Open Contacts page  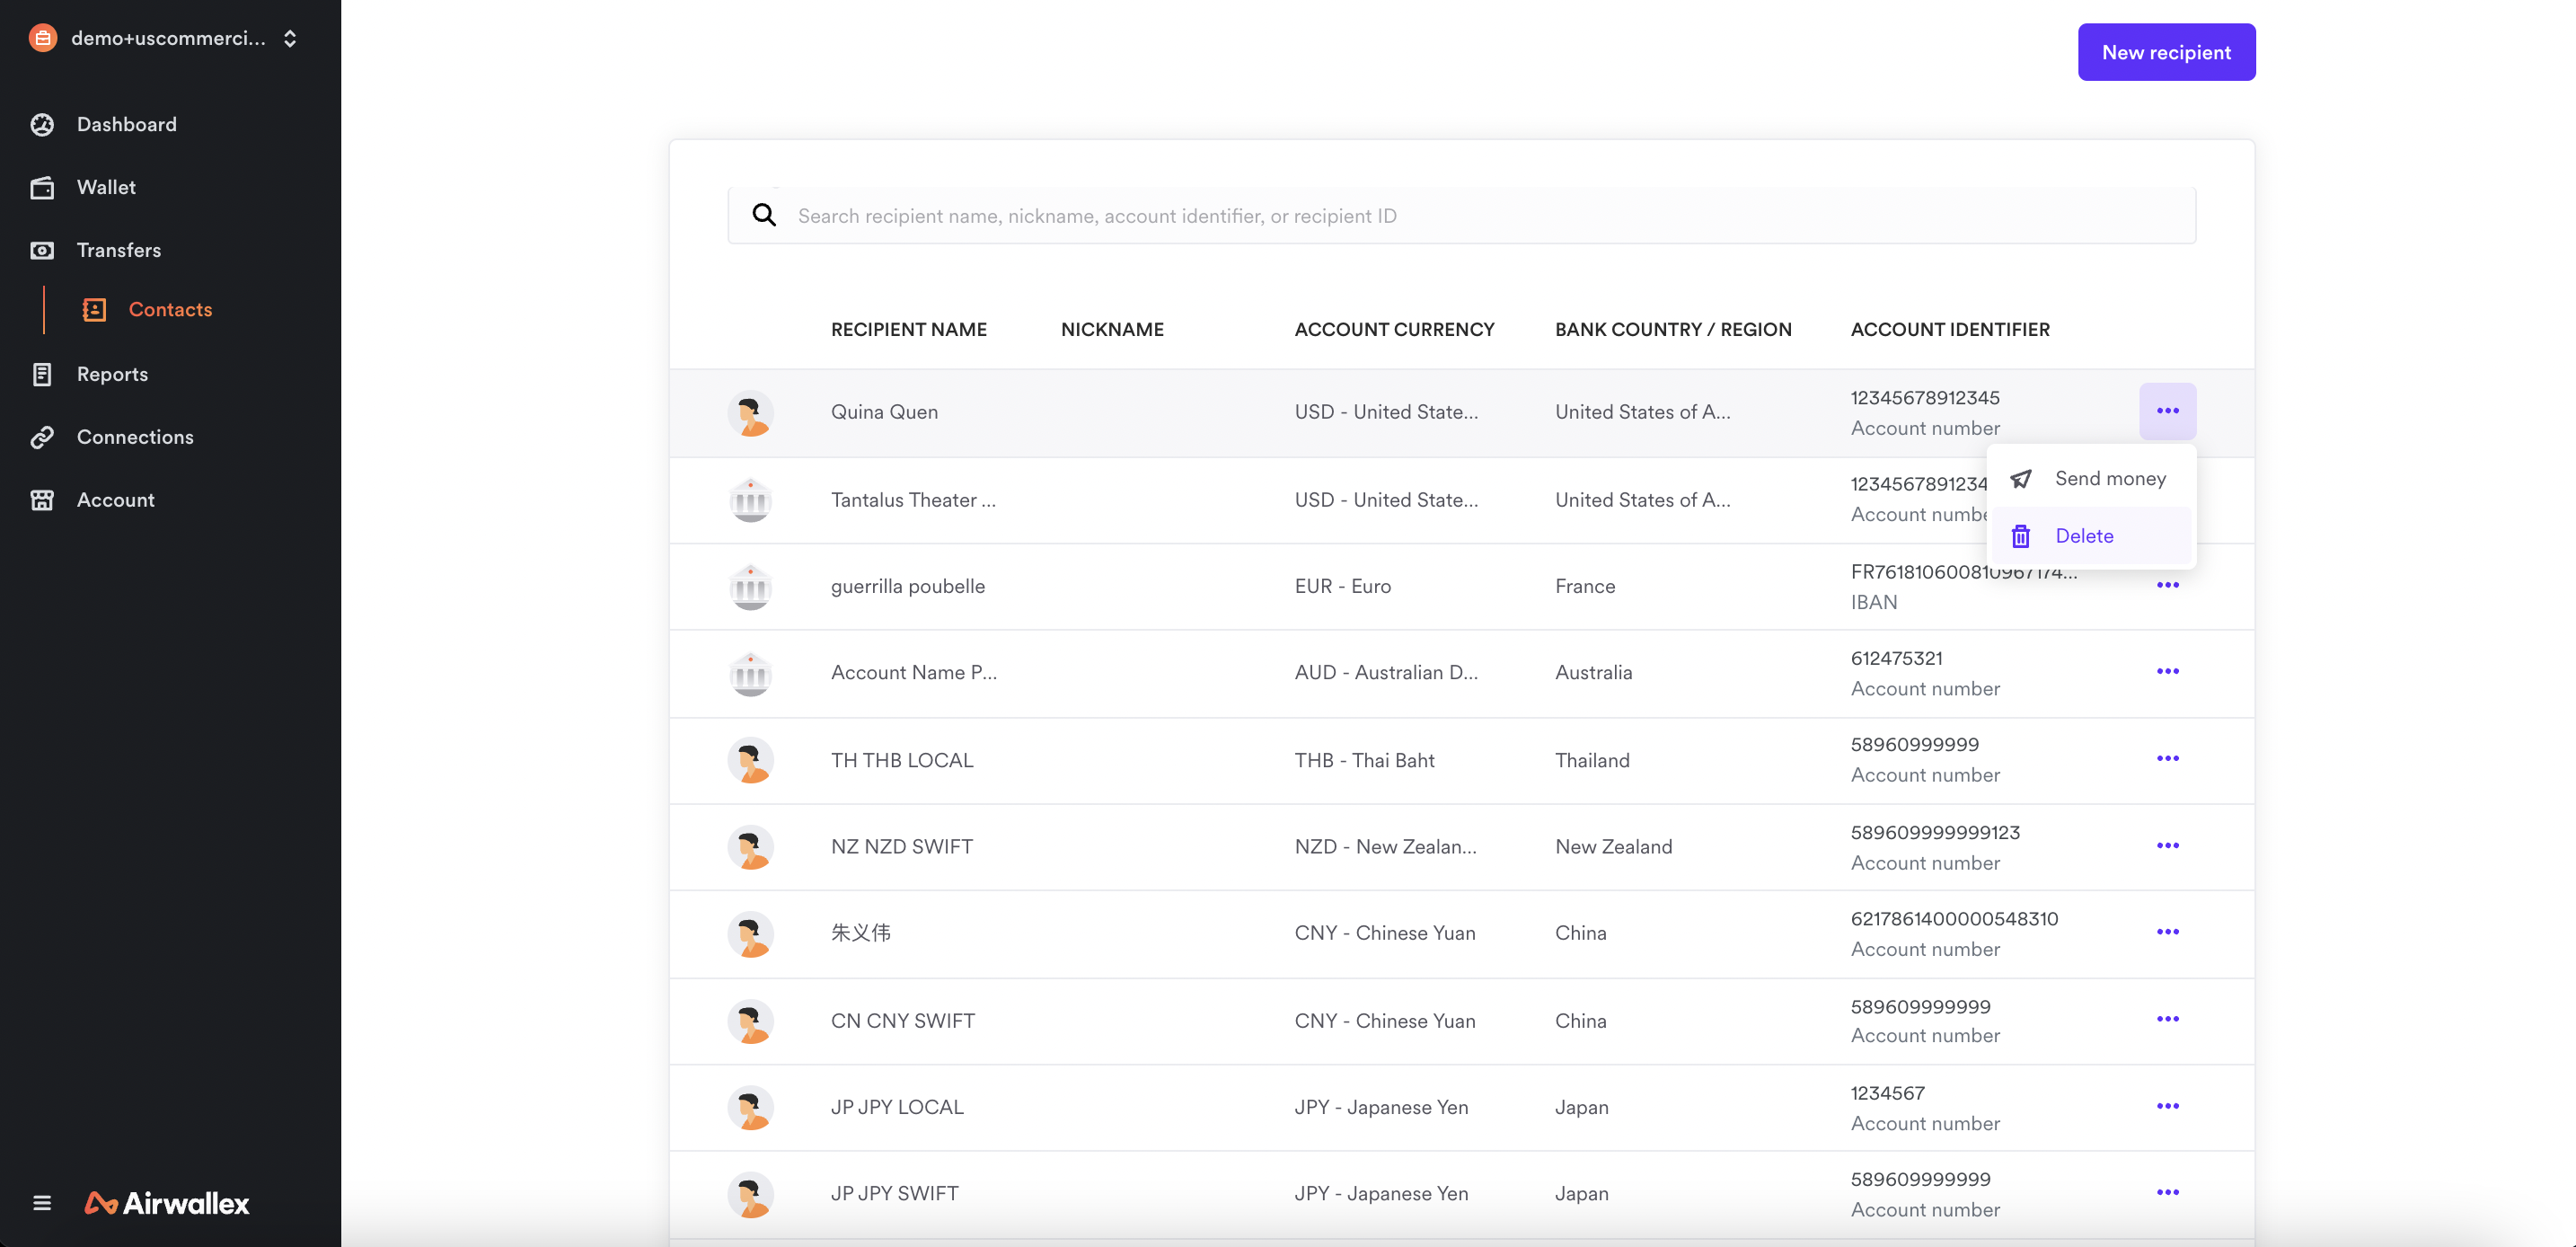pos(170,310)
